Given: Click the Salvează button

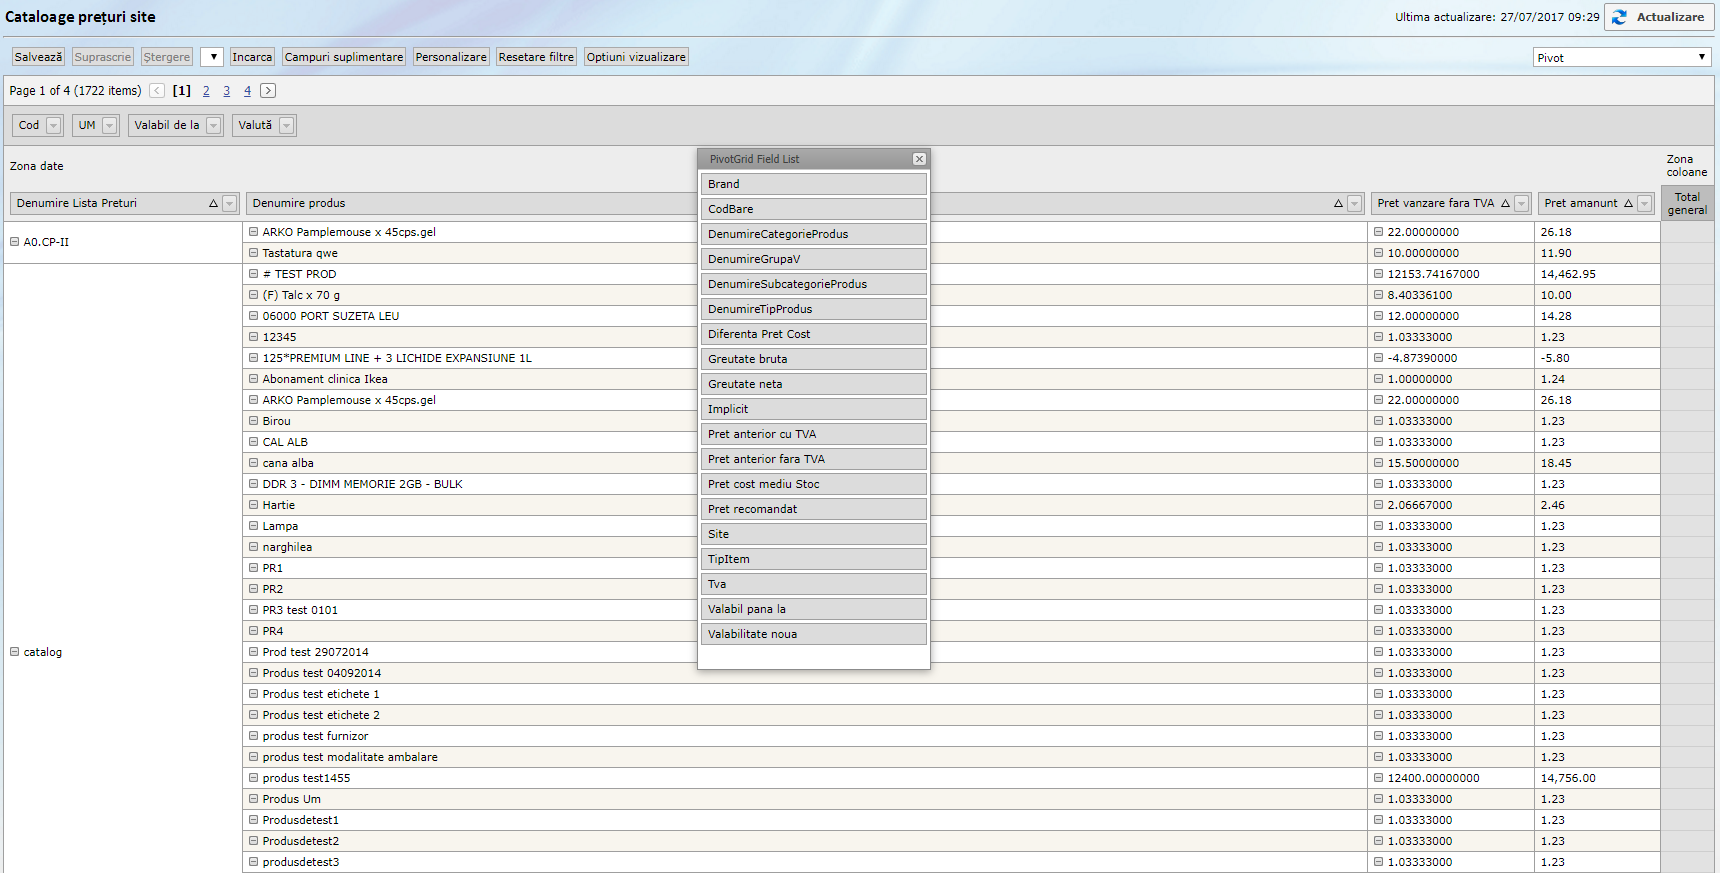Looking at the screenshot, I should (x=38, y=57).
